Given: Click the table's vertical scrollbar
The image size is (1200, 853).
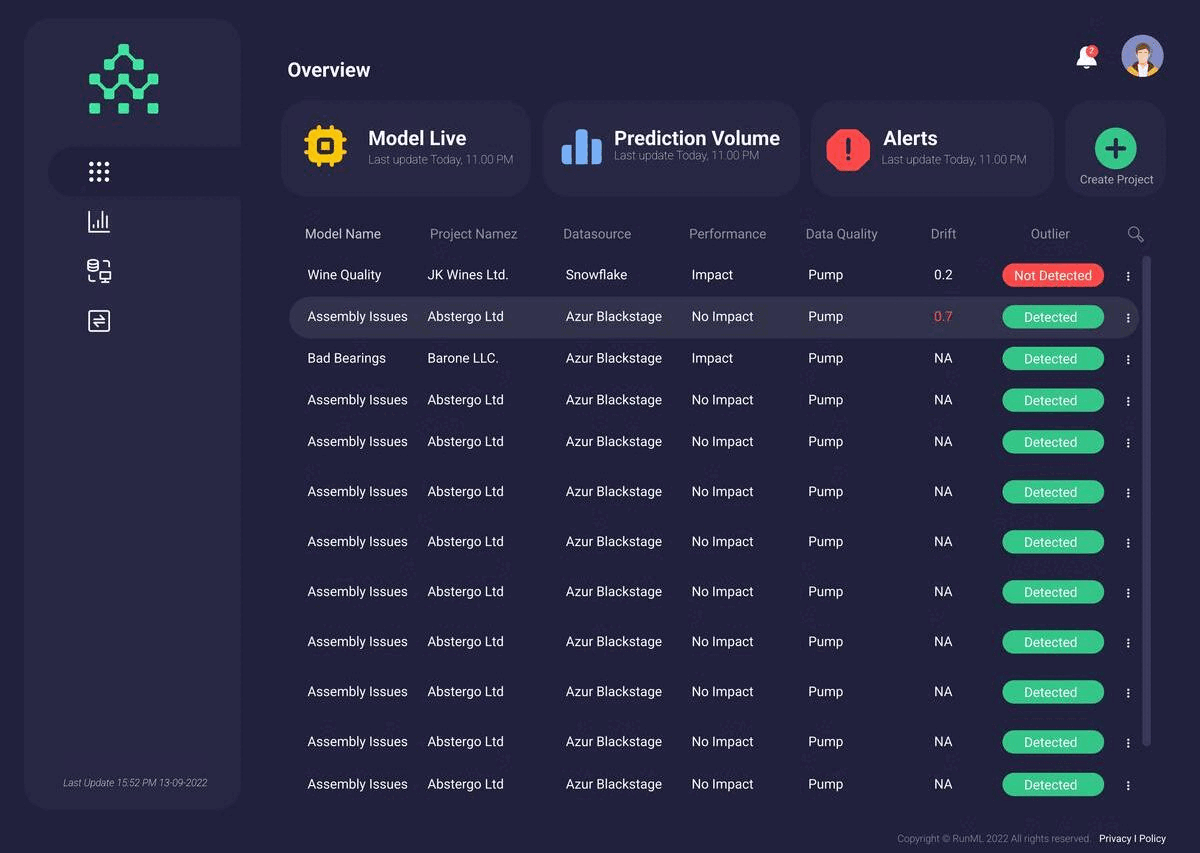Looking at the screenshot, I should pos(1146,500).
